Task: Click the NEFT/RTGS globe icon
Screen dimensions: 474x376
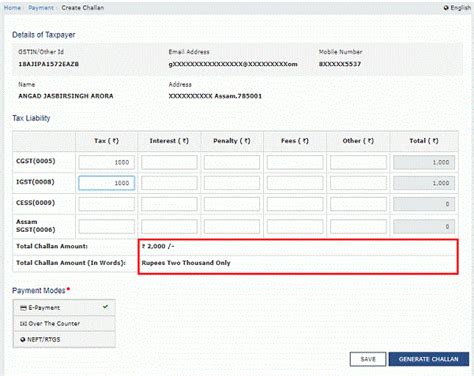Action: pos(23,340)
